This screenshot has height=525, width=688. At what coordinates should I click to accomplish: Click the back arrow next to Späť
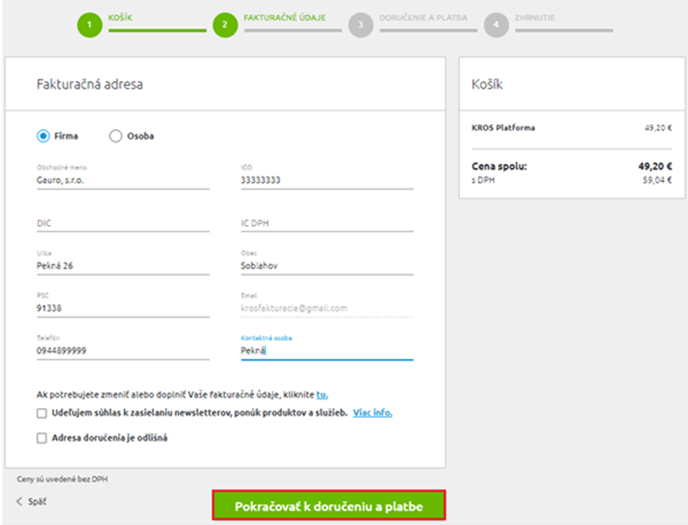(19, 501)
